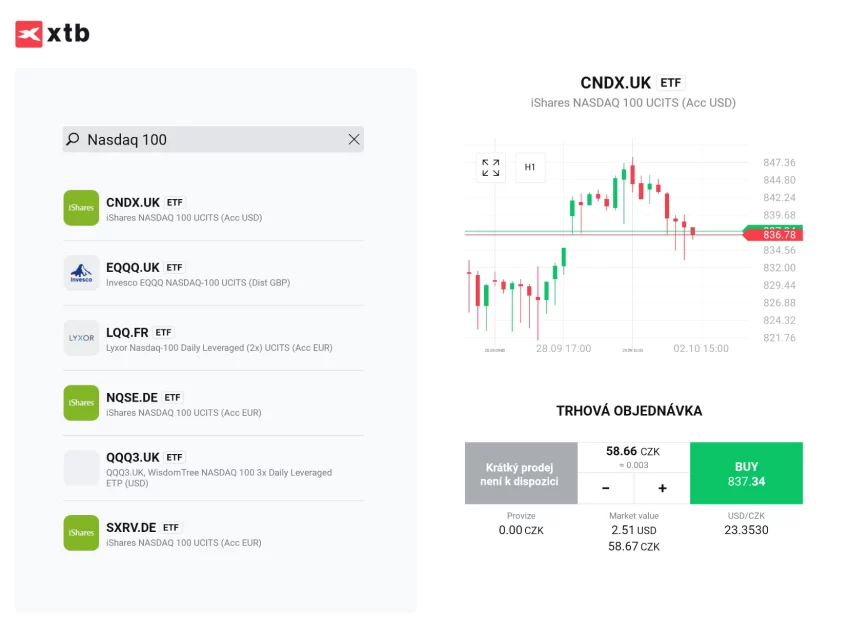Click inside the Nasdaq 100 search box
The width and height of the screenshot is (850, 630).
[x=200, y=139]
